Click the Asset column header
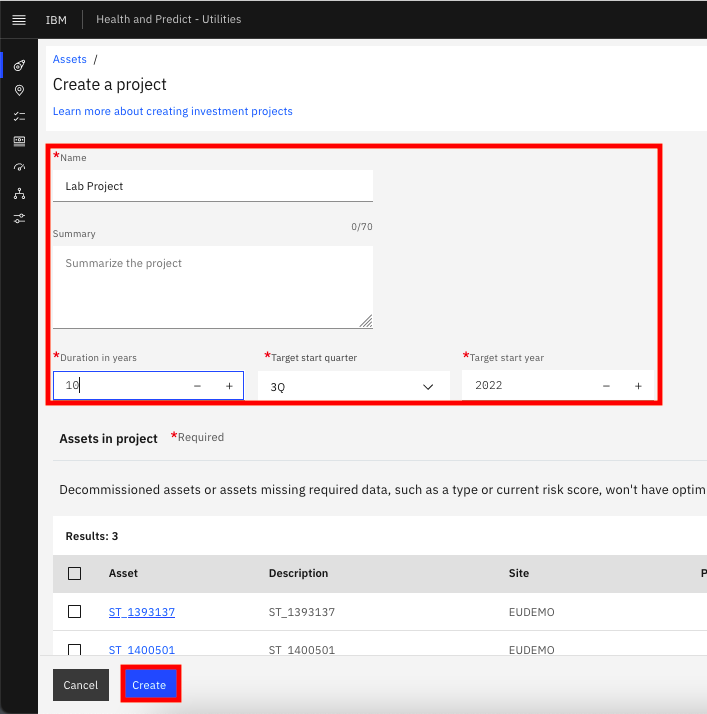 [x=123, y=573]
